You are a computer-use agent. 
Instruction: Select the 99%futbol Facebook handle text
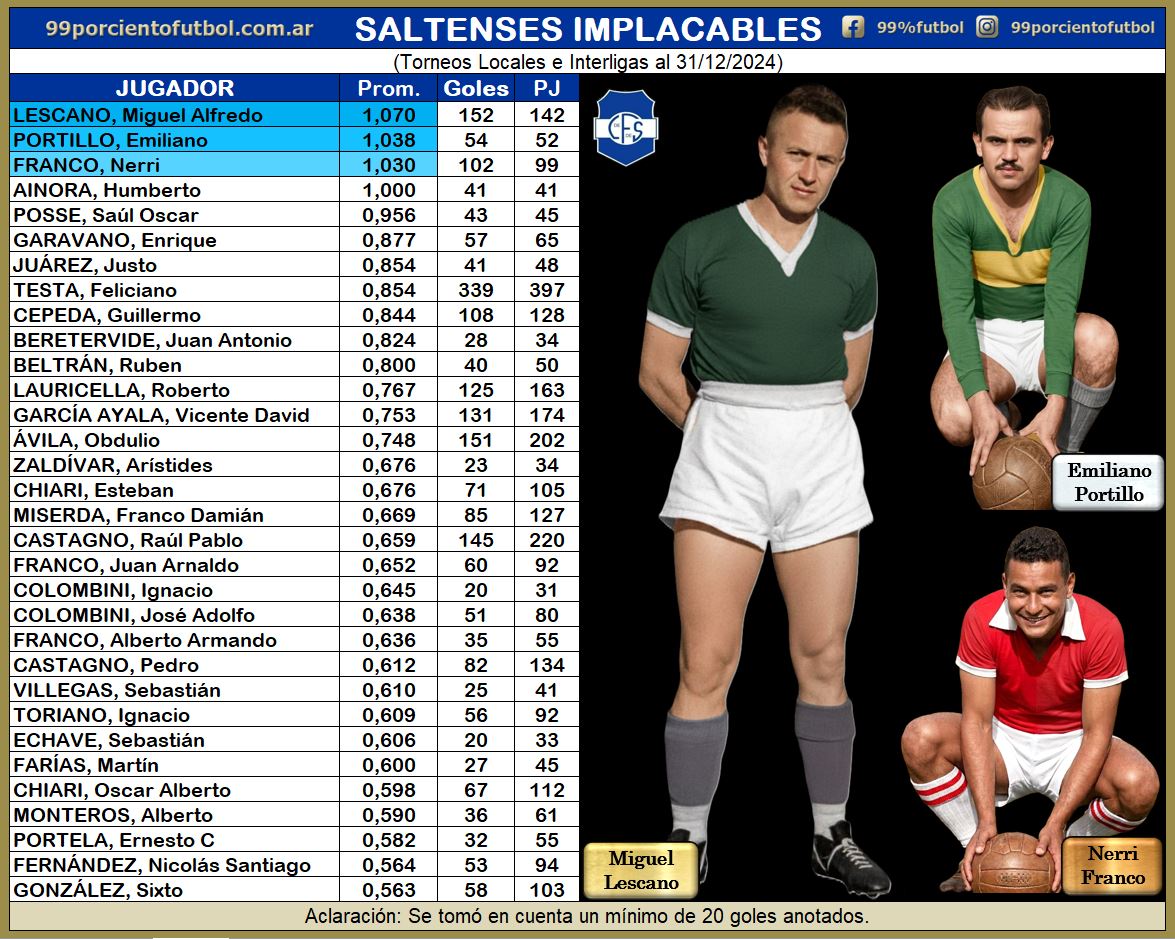pyautogui.click(x=919, y=28)
